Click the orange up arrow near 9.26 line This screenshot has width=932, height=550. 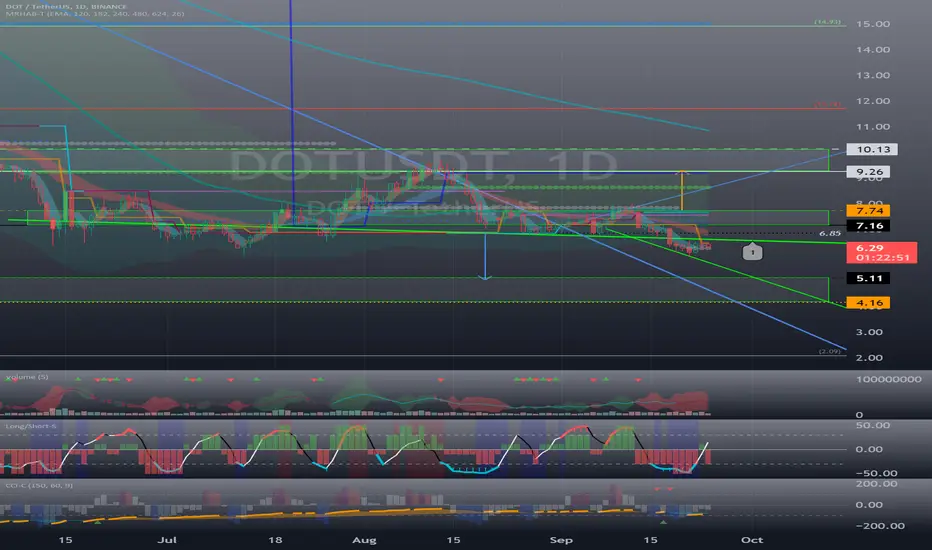[x=682, y=174]
